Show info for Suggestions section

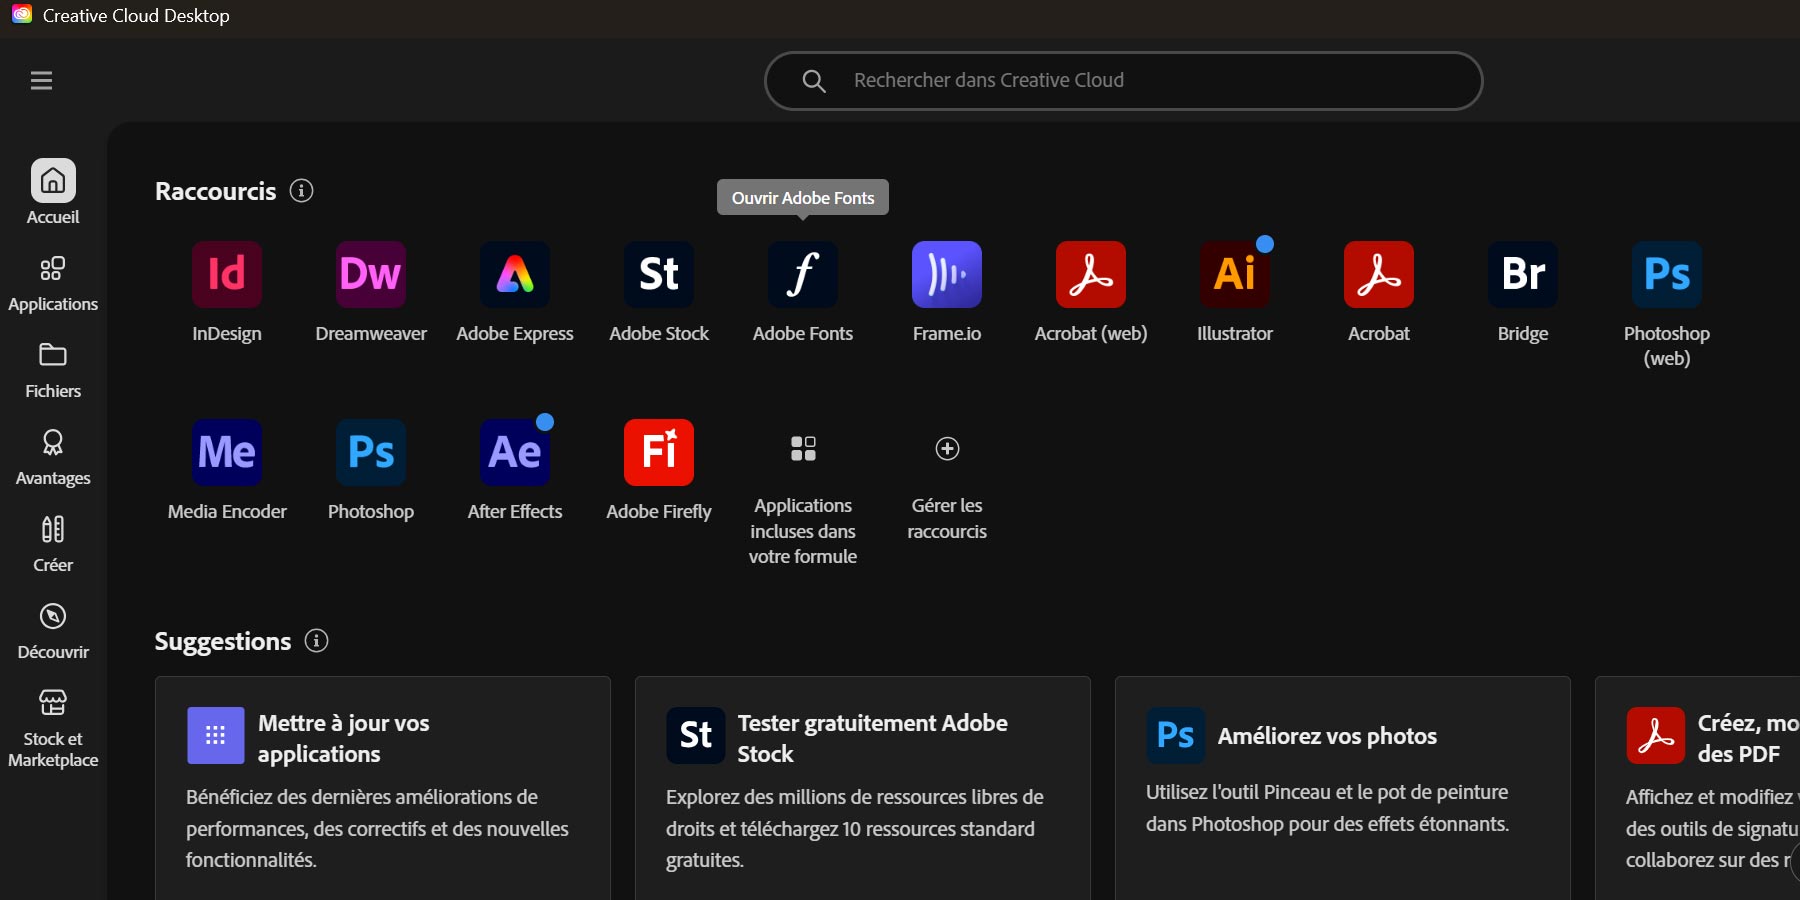pos(316,640)
